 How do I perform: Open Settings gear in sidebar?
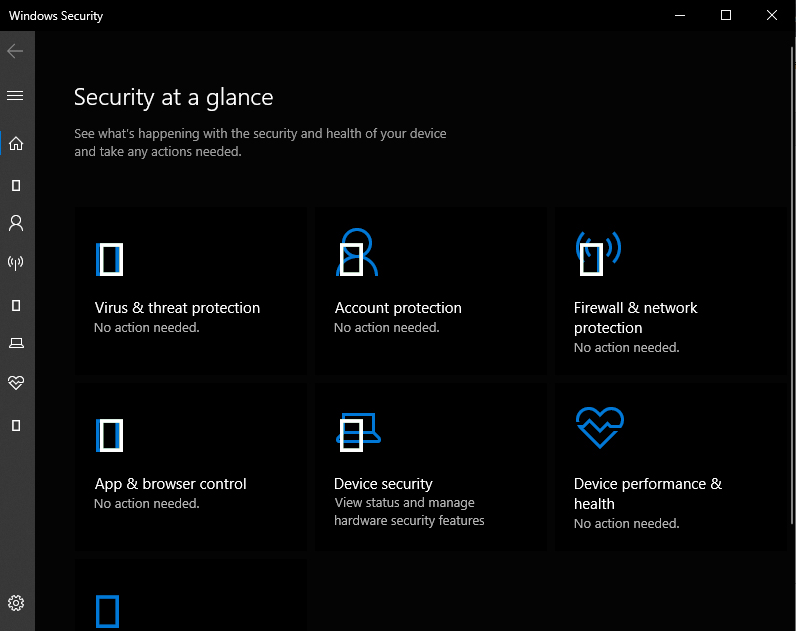point(16,603)
